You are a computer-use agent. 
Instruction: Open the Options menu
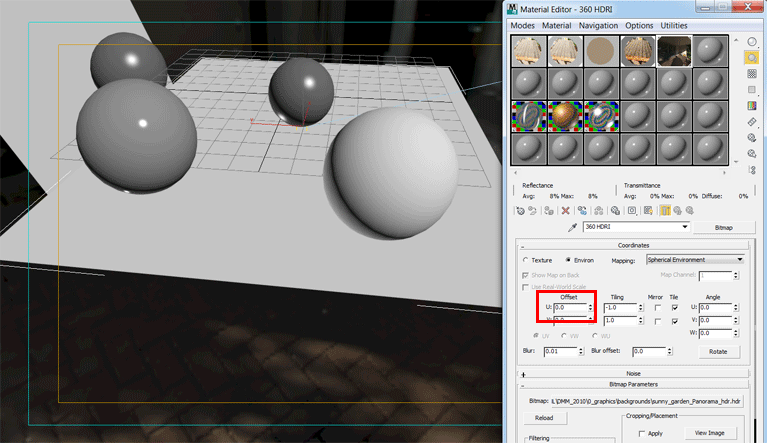click(639, 25)
